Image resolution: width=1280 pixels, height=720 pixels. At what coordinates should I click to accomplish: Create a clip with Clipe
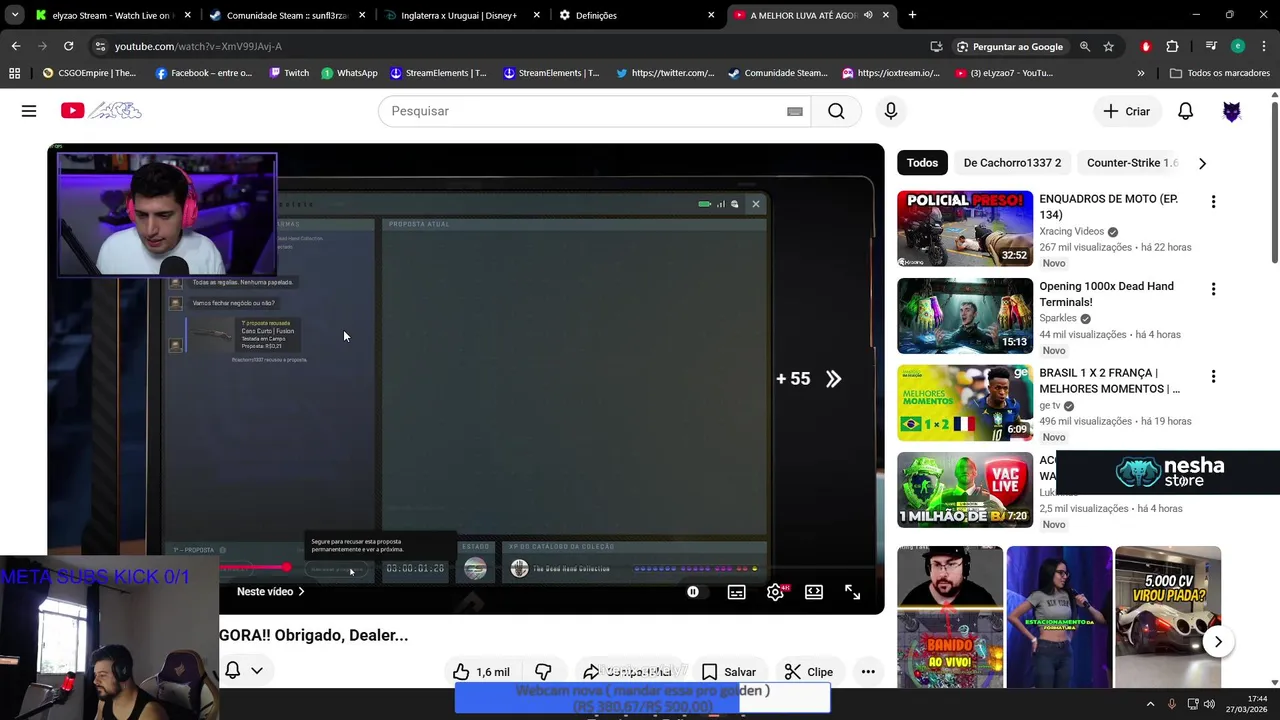[x=809, y=672]
